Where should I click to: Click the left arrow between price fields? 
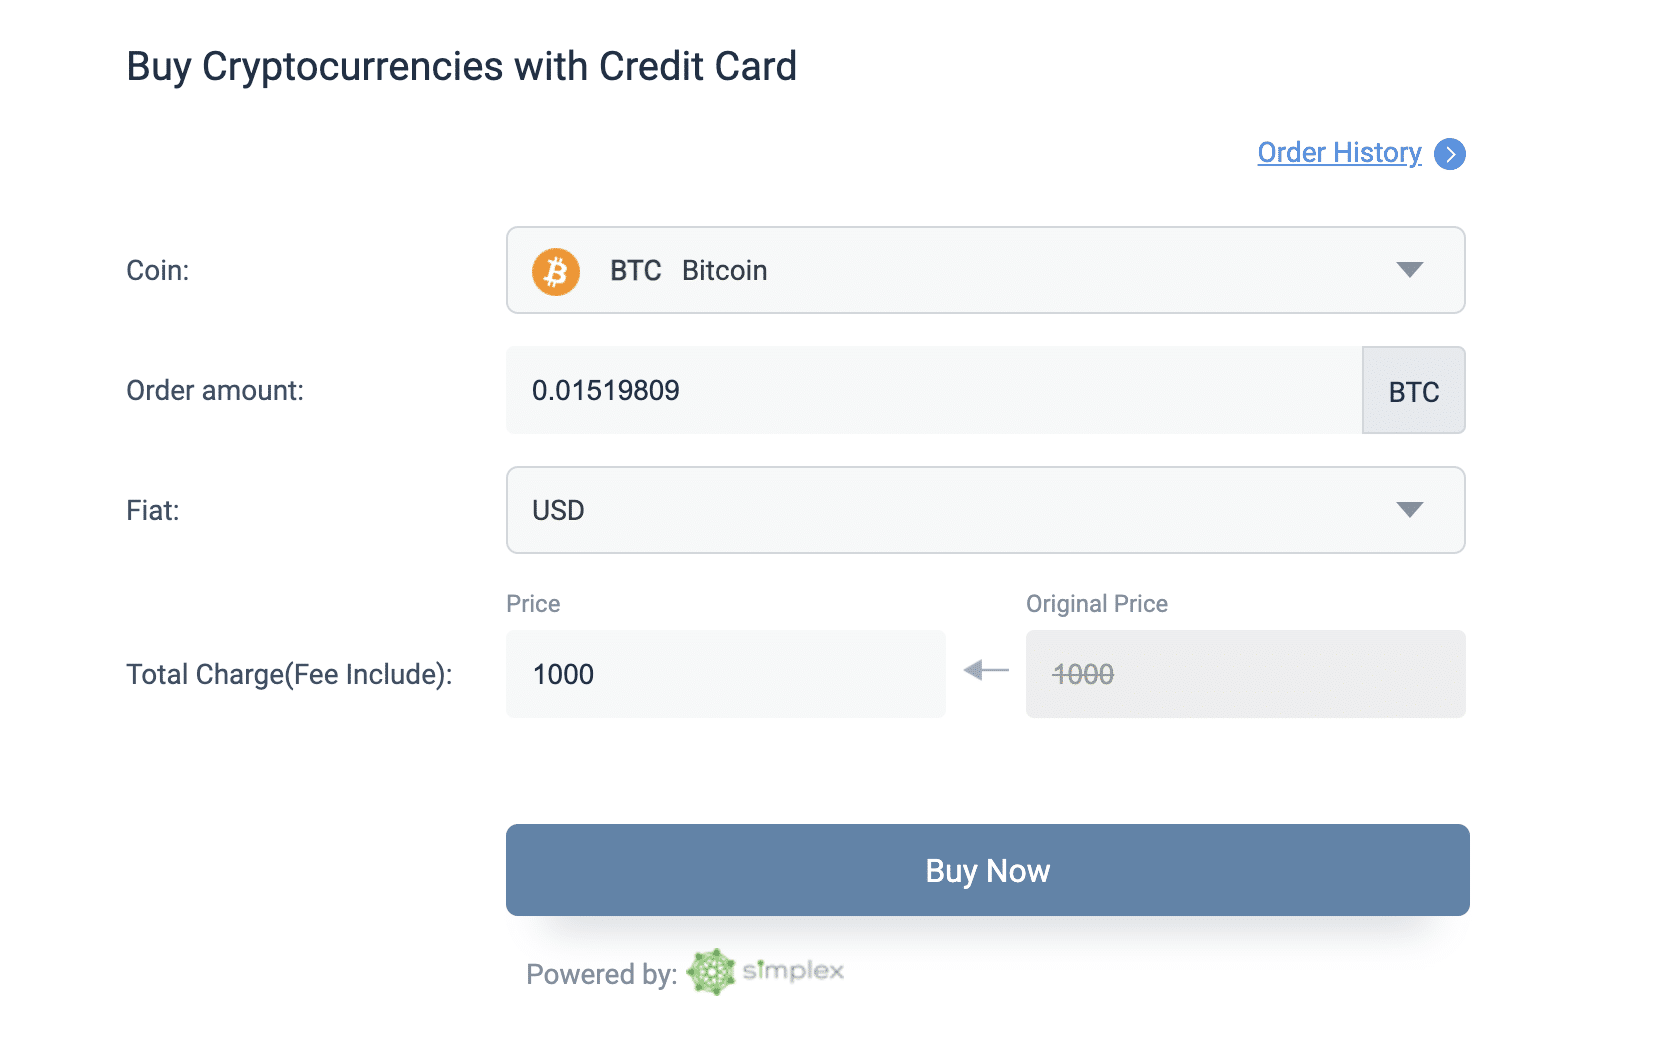coord(986,671)
